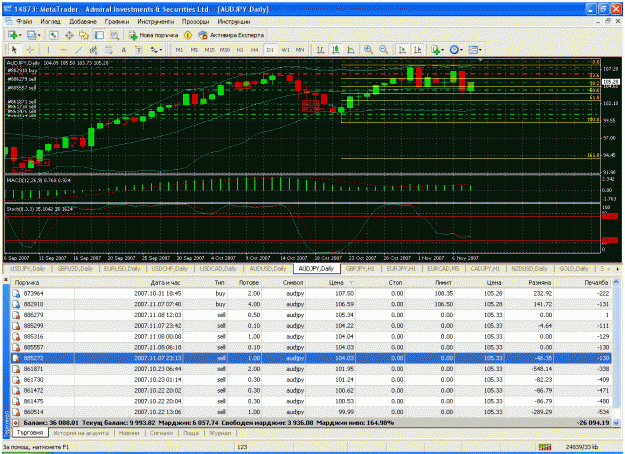Select Candlesticks chart display icon

[336, 50]
